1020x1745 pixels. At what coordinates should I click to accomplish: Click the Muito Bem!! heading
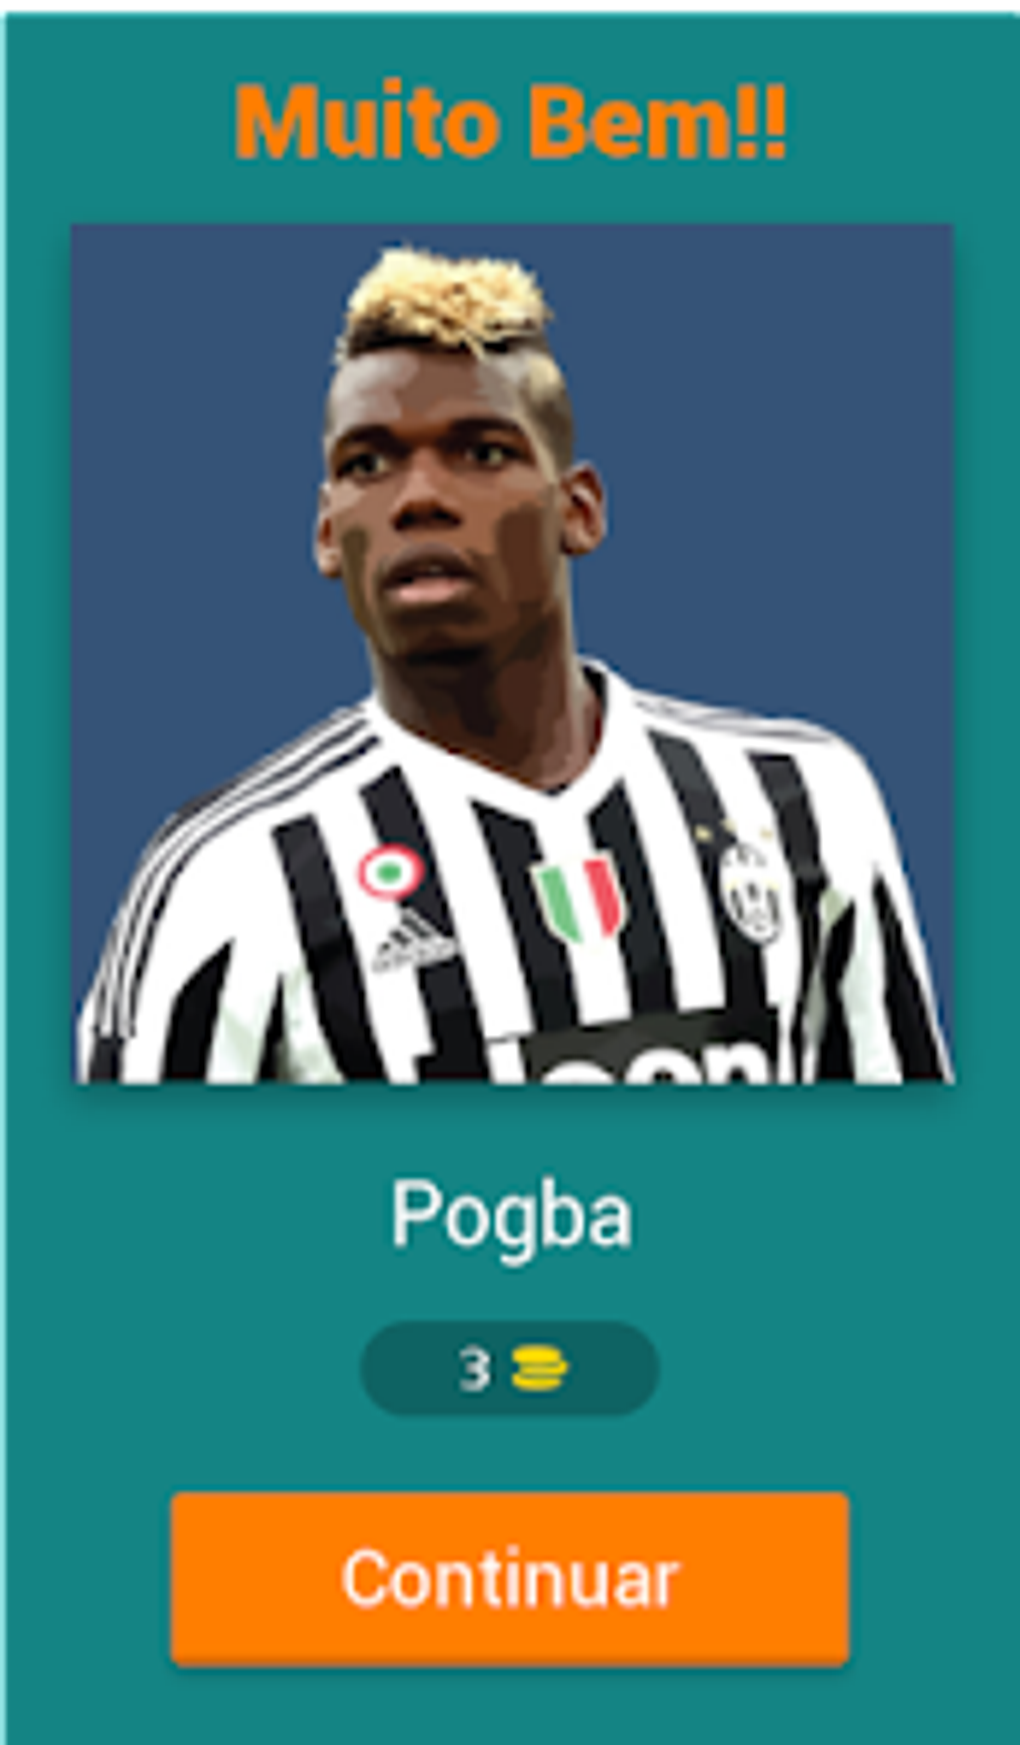tap(511, 121)
